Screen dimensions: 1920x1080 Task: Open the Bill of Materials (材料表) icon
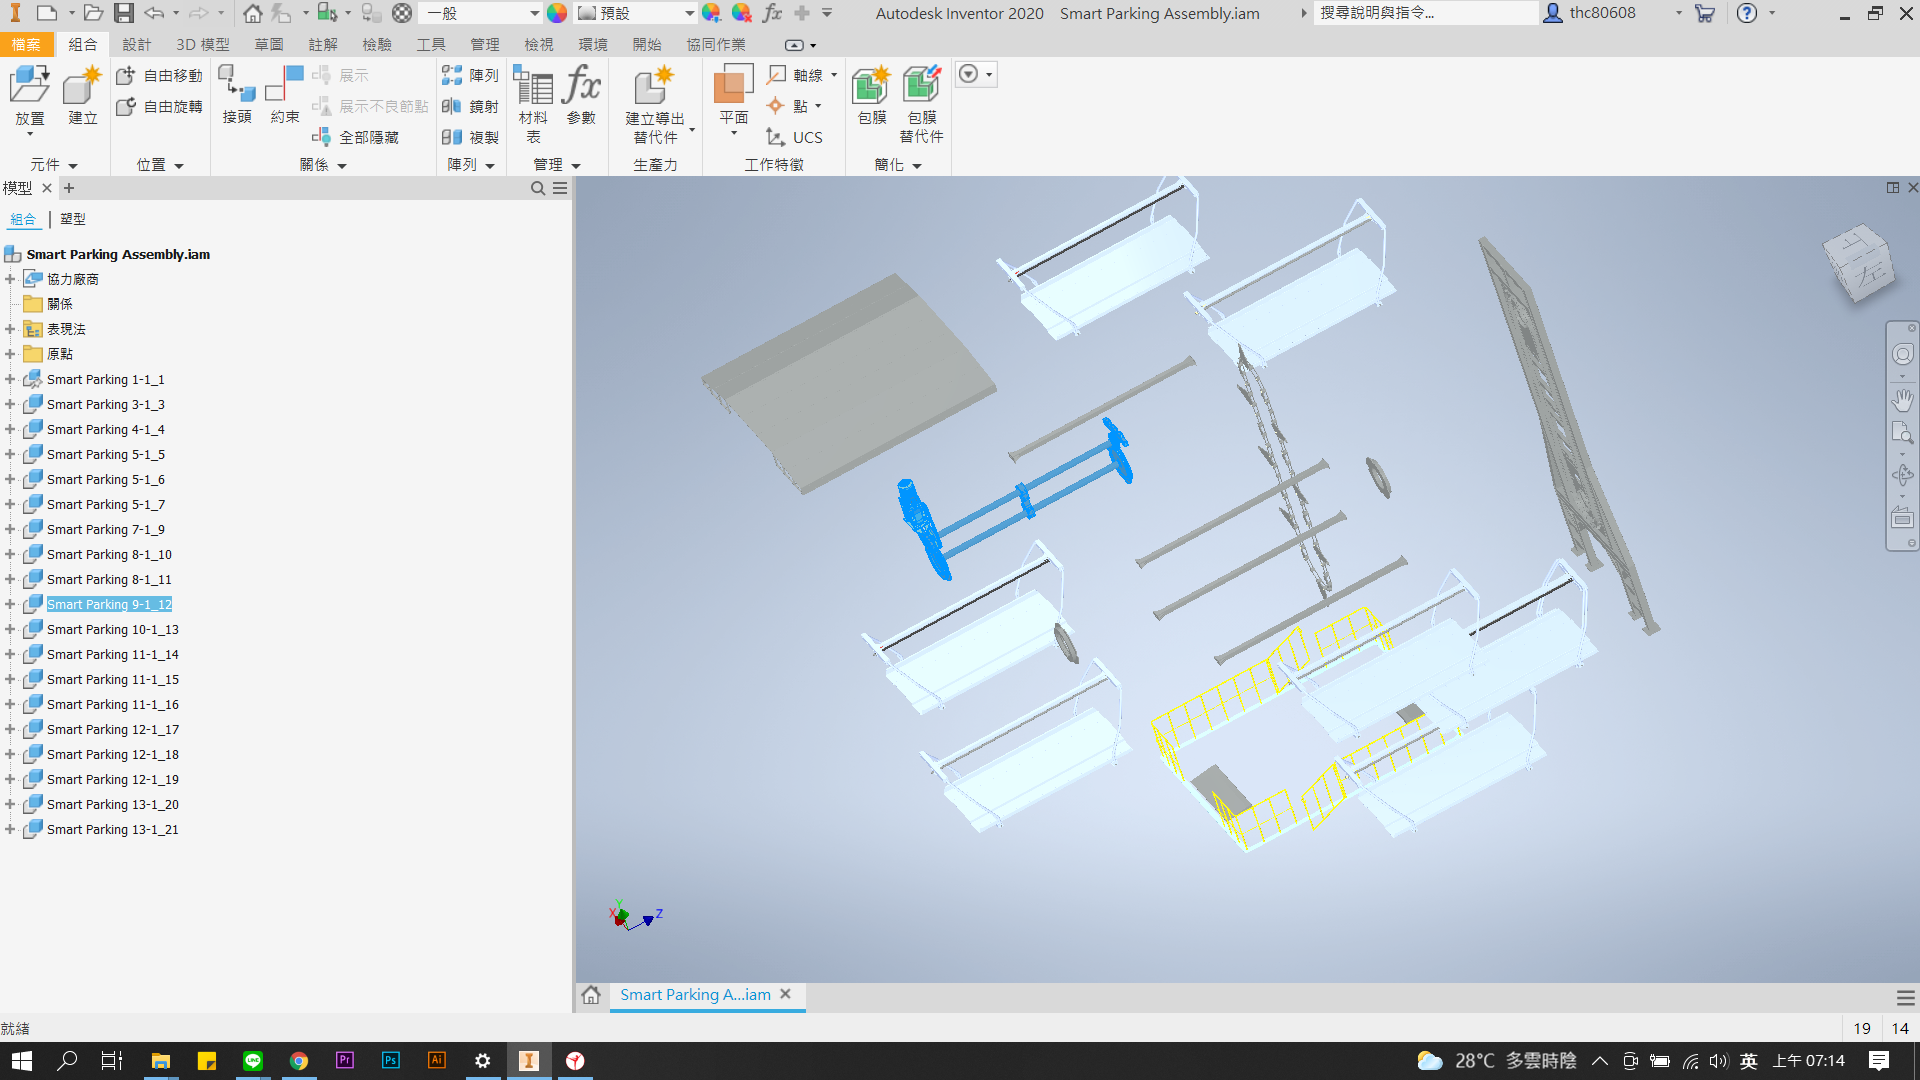pos(533,87)
